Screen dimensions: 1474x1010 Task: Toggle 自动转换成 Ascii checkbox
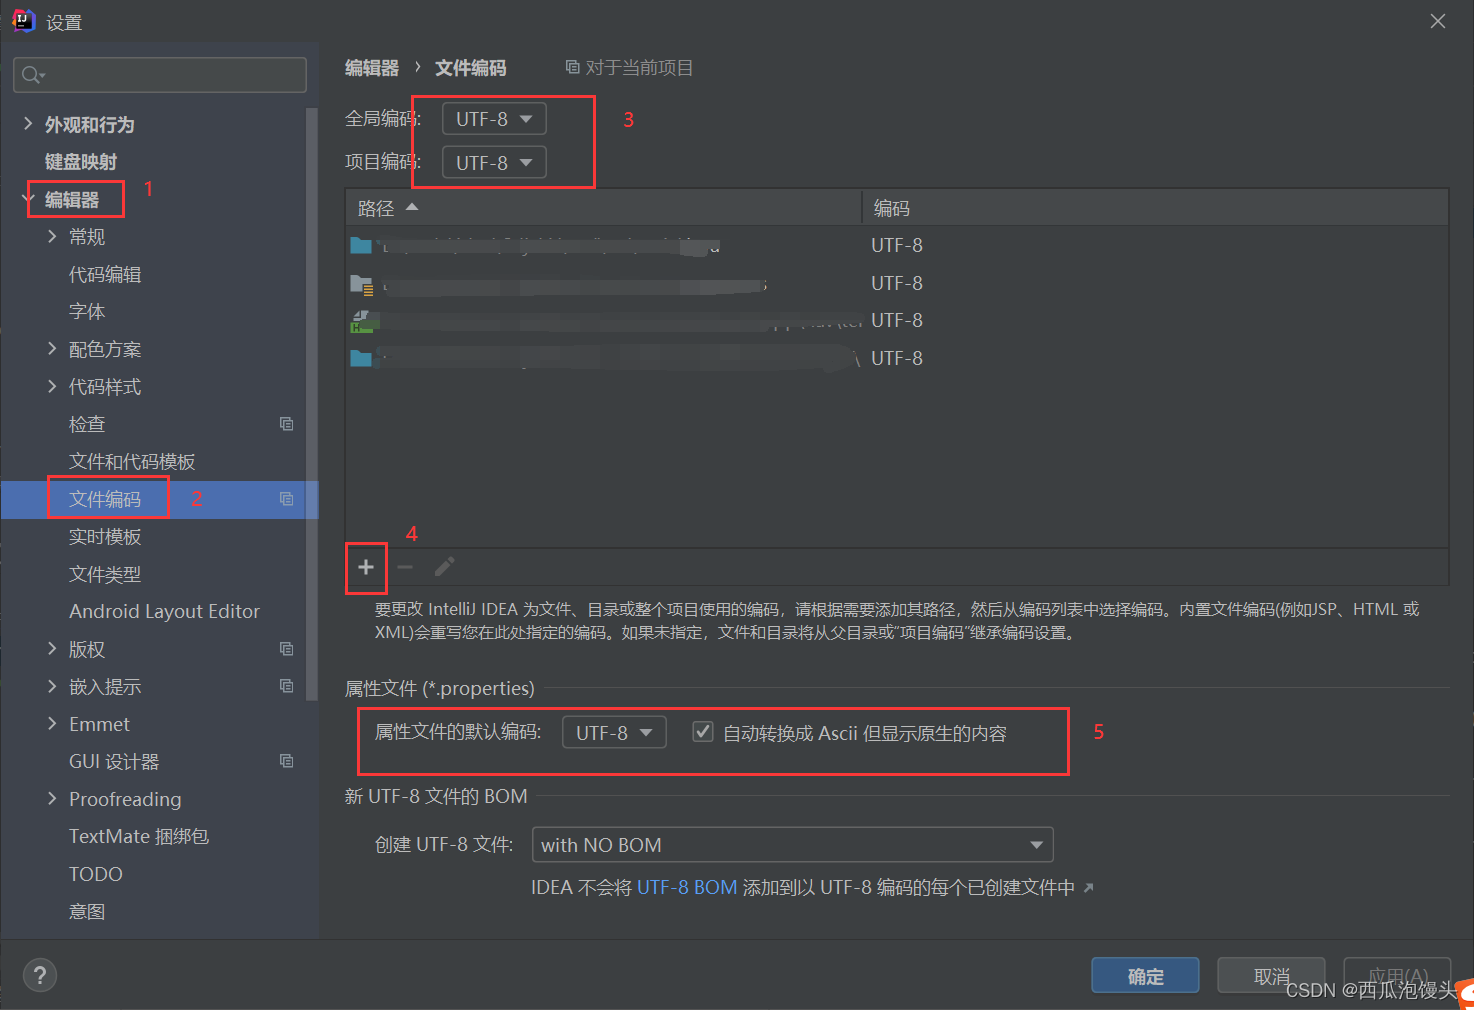(703, 732)
